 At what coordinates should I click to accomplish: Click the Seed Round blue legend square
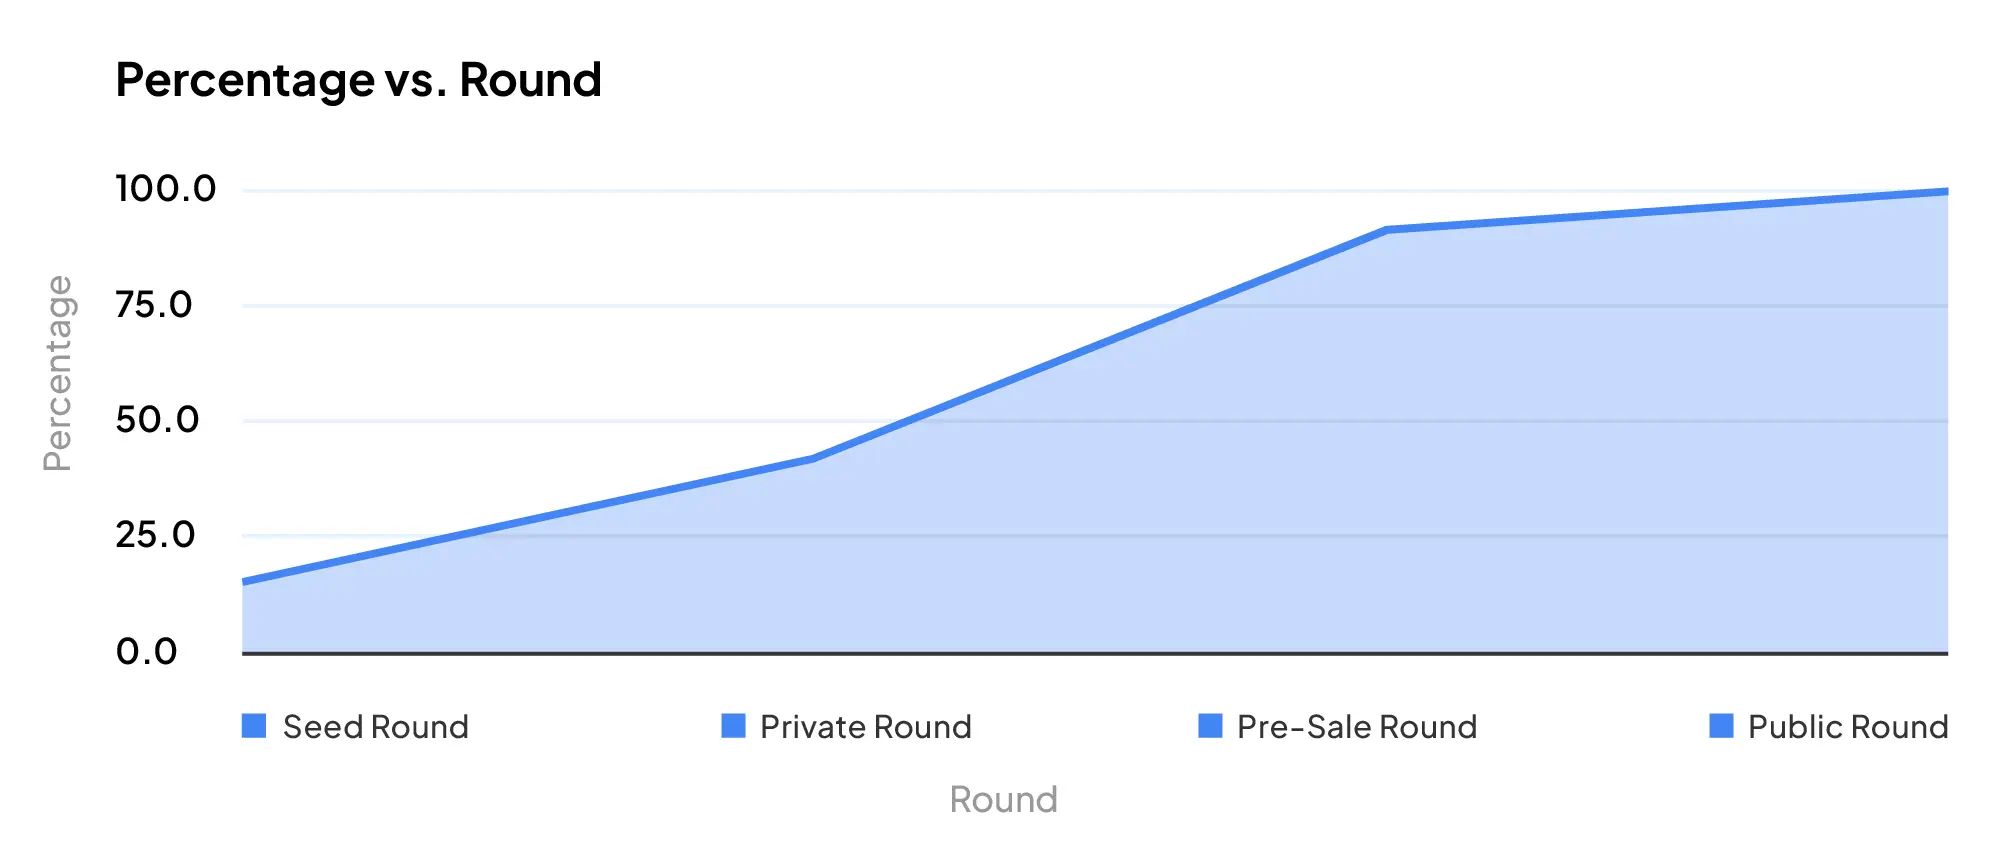[x=254, y=726]
